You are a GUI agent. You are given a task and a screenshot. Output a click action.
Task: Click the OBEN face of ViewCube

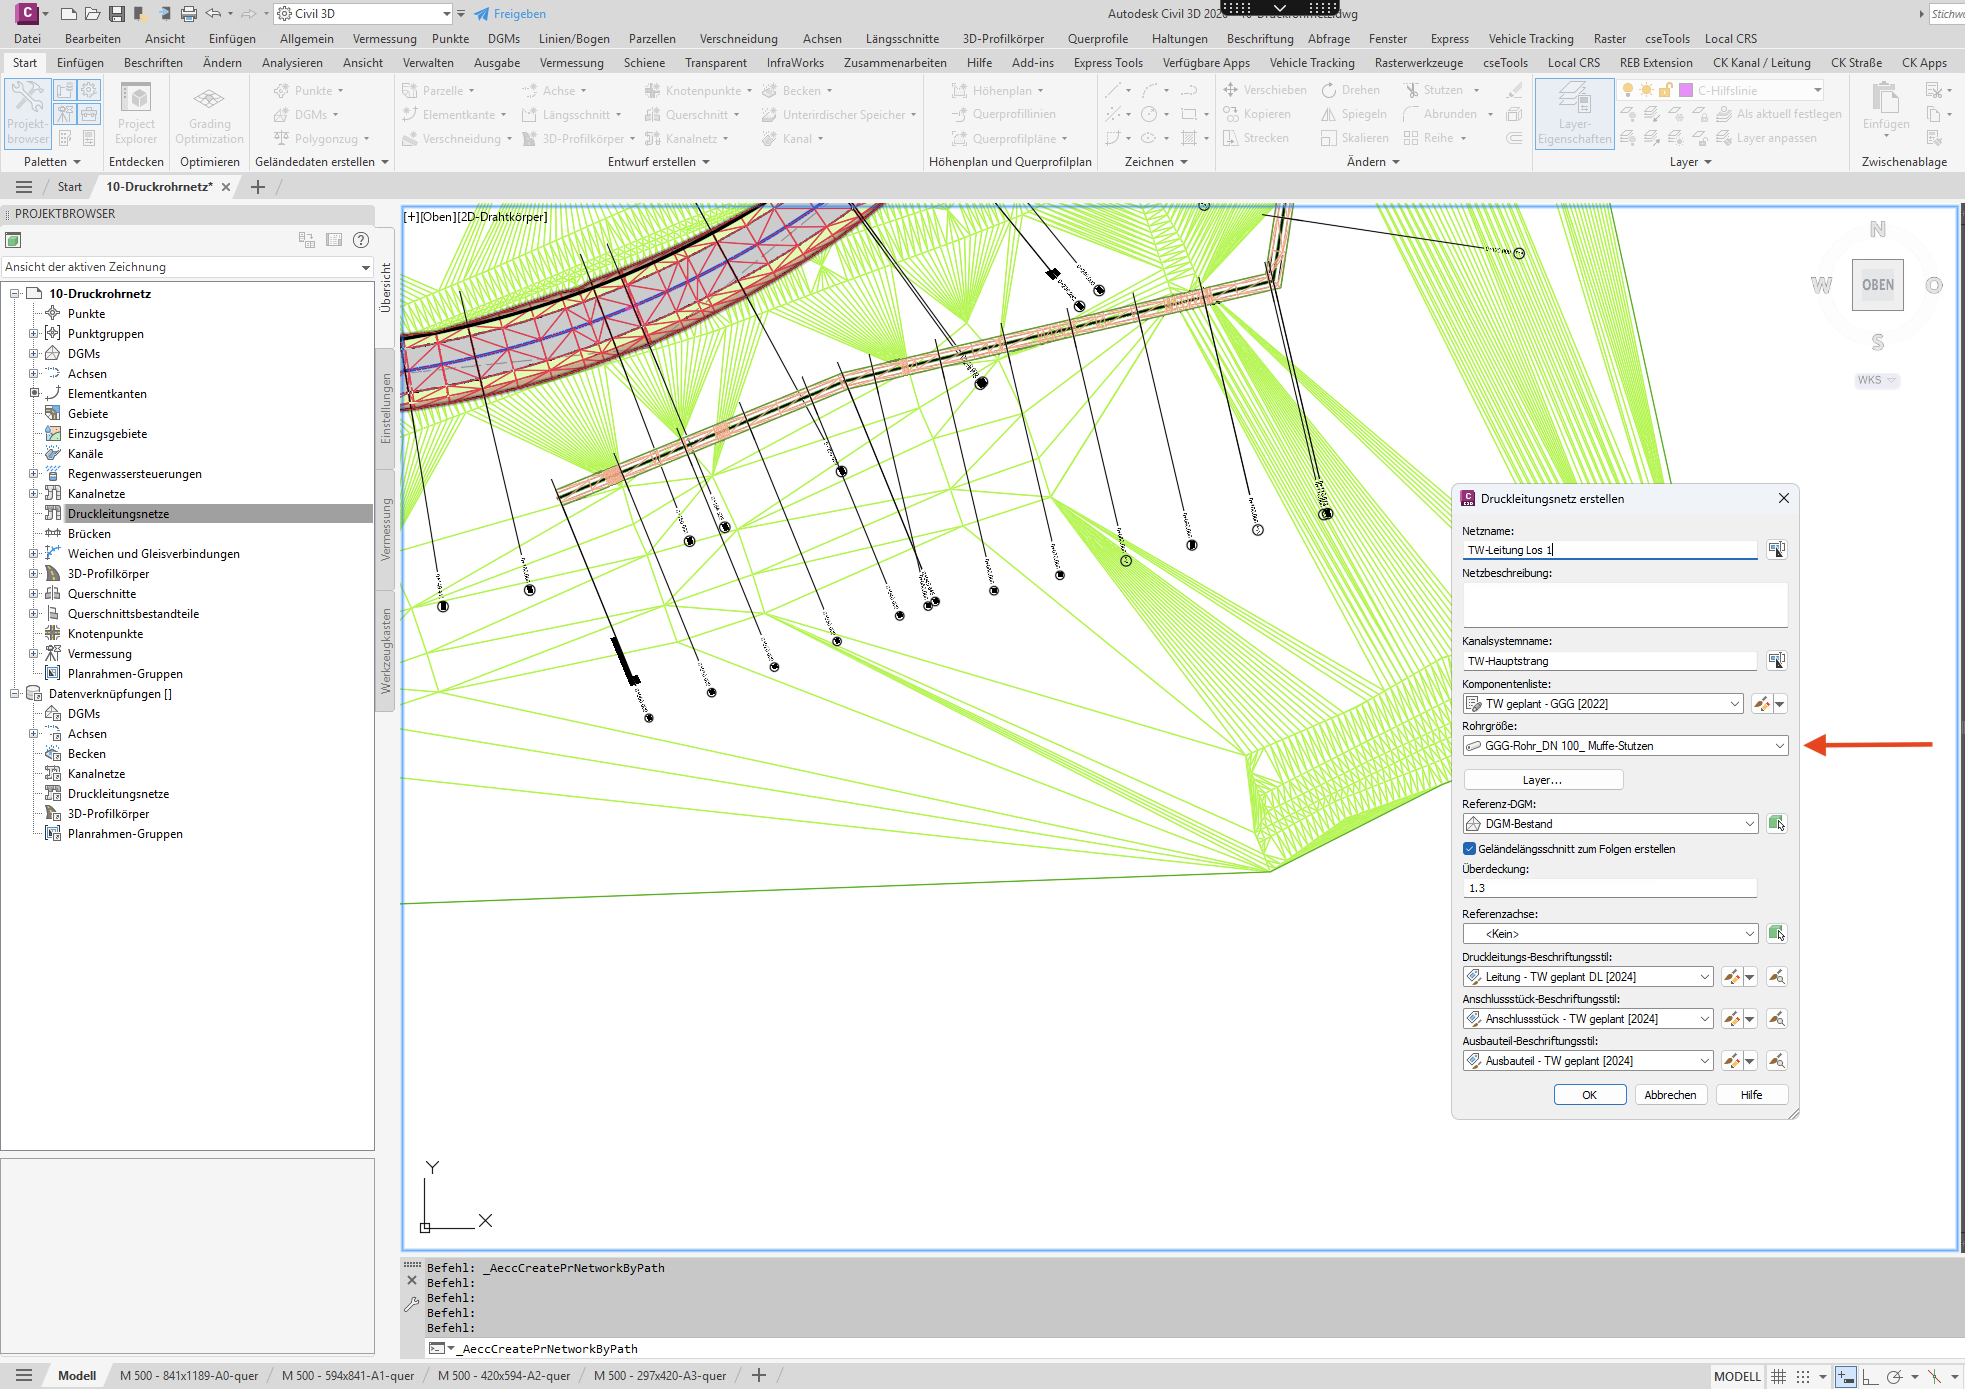(x=1877, y=285)
